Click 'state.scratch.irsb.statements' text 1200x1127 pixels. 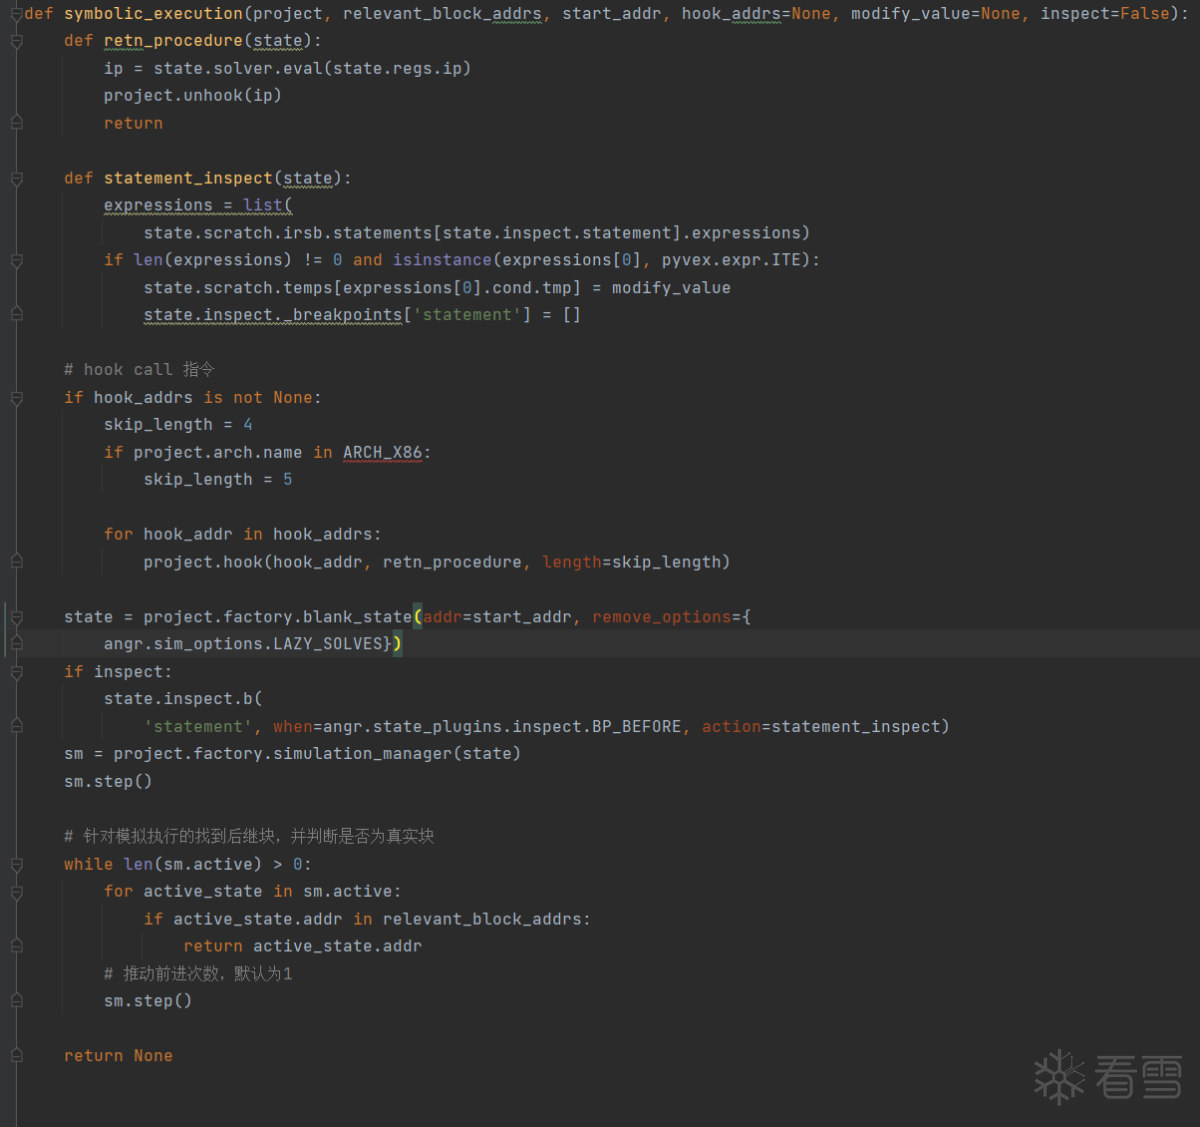tap(287, 233)
